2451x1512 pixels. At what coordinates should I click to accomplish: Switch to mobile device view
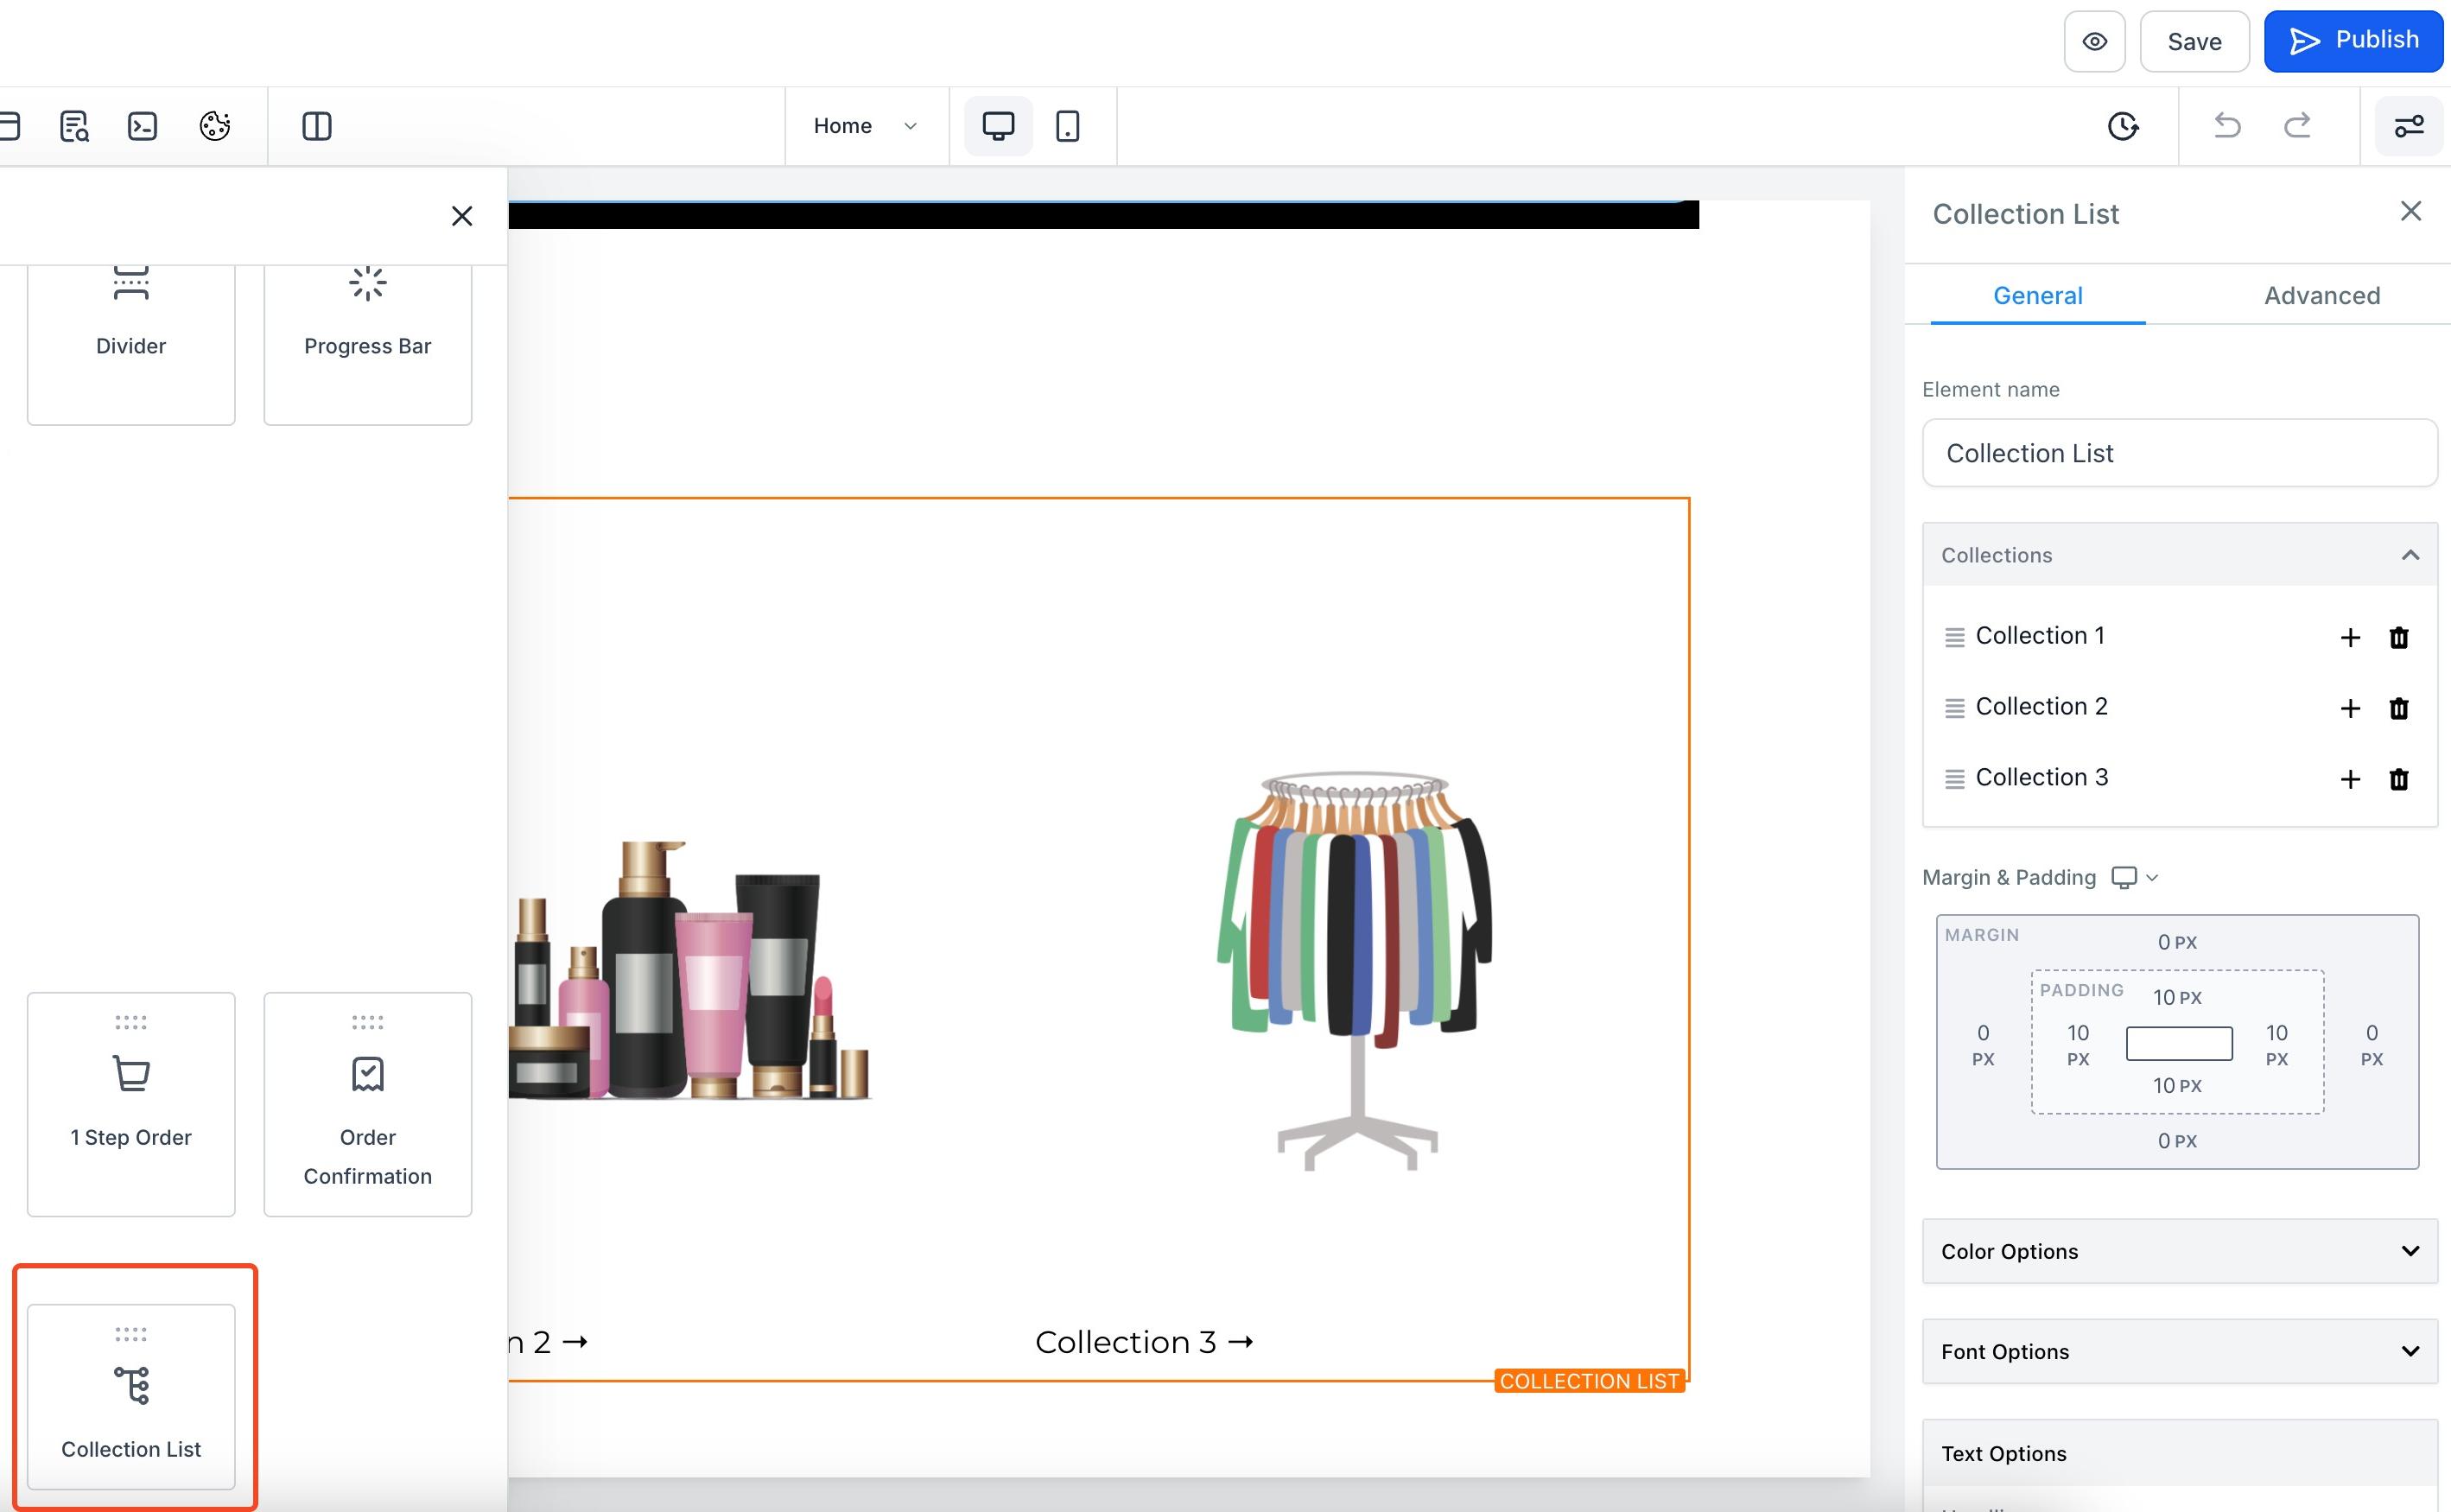click(1068, 126)
